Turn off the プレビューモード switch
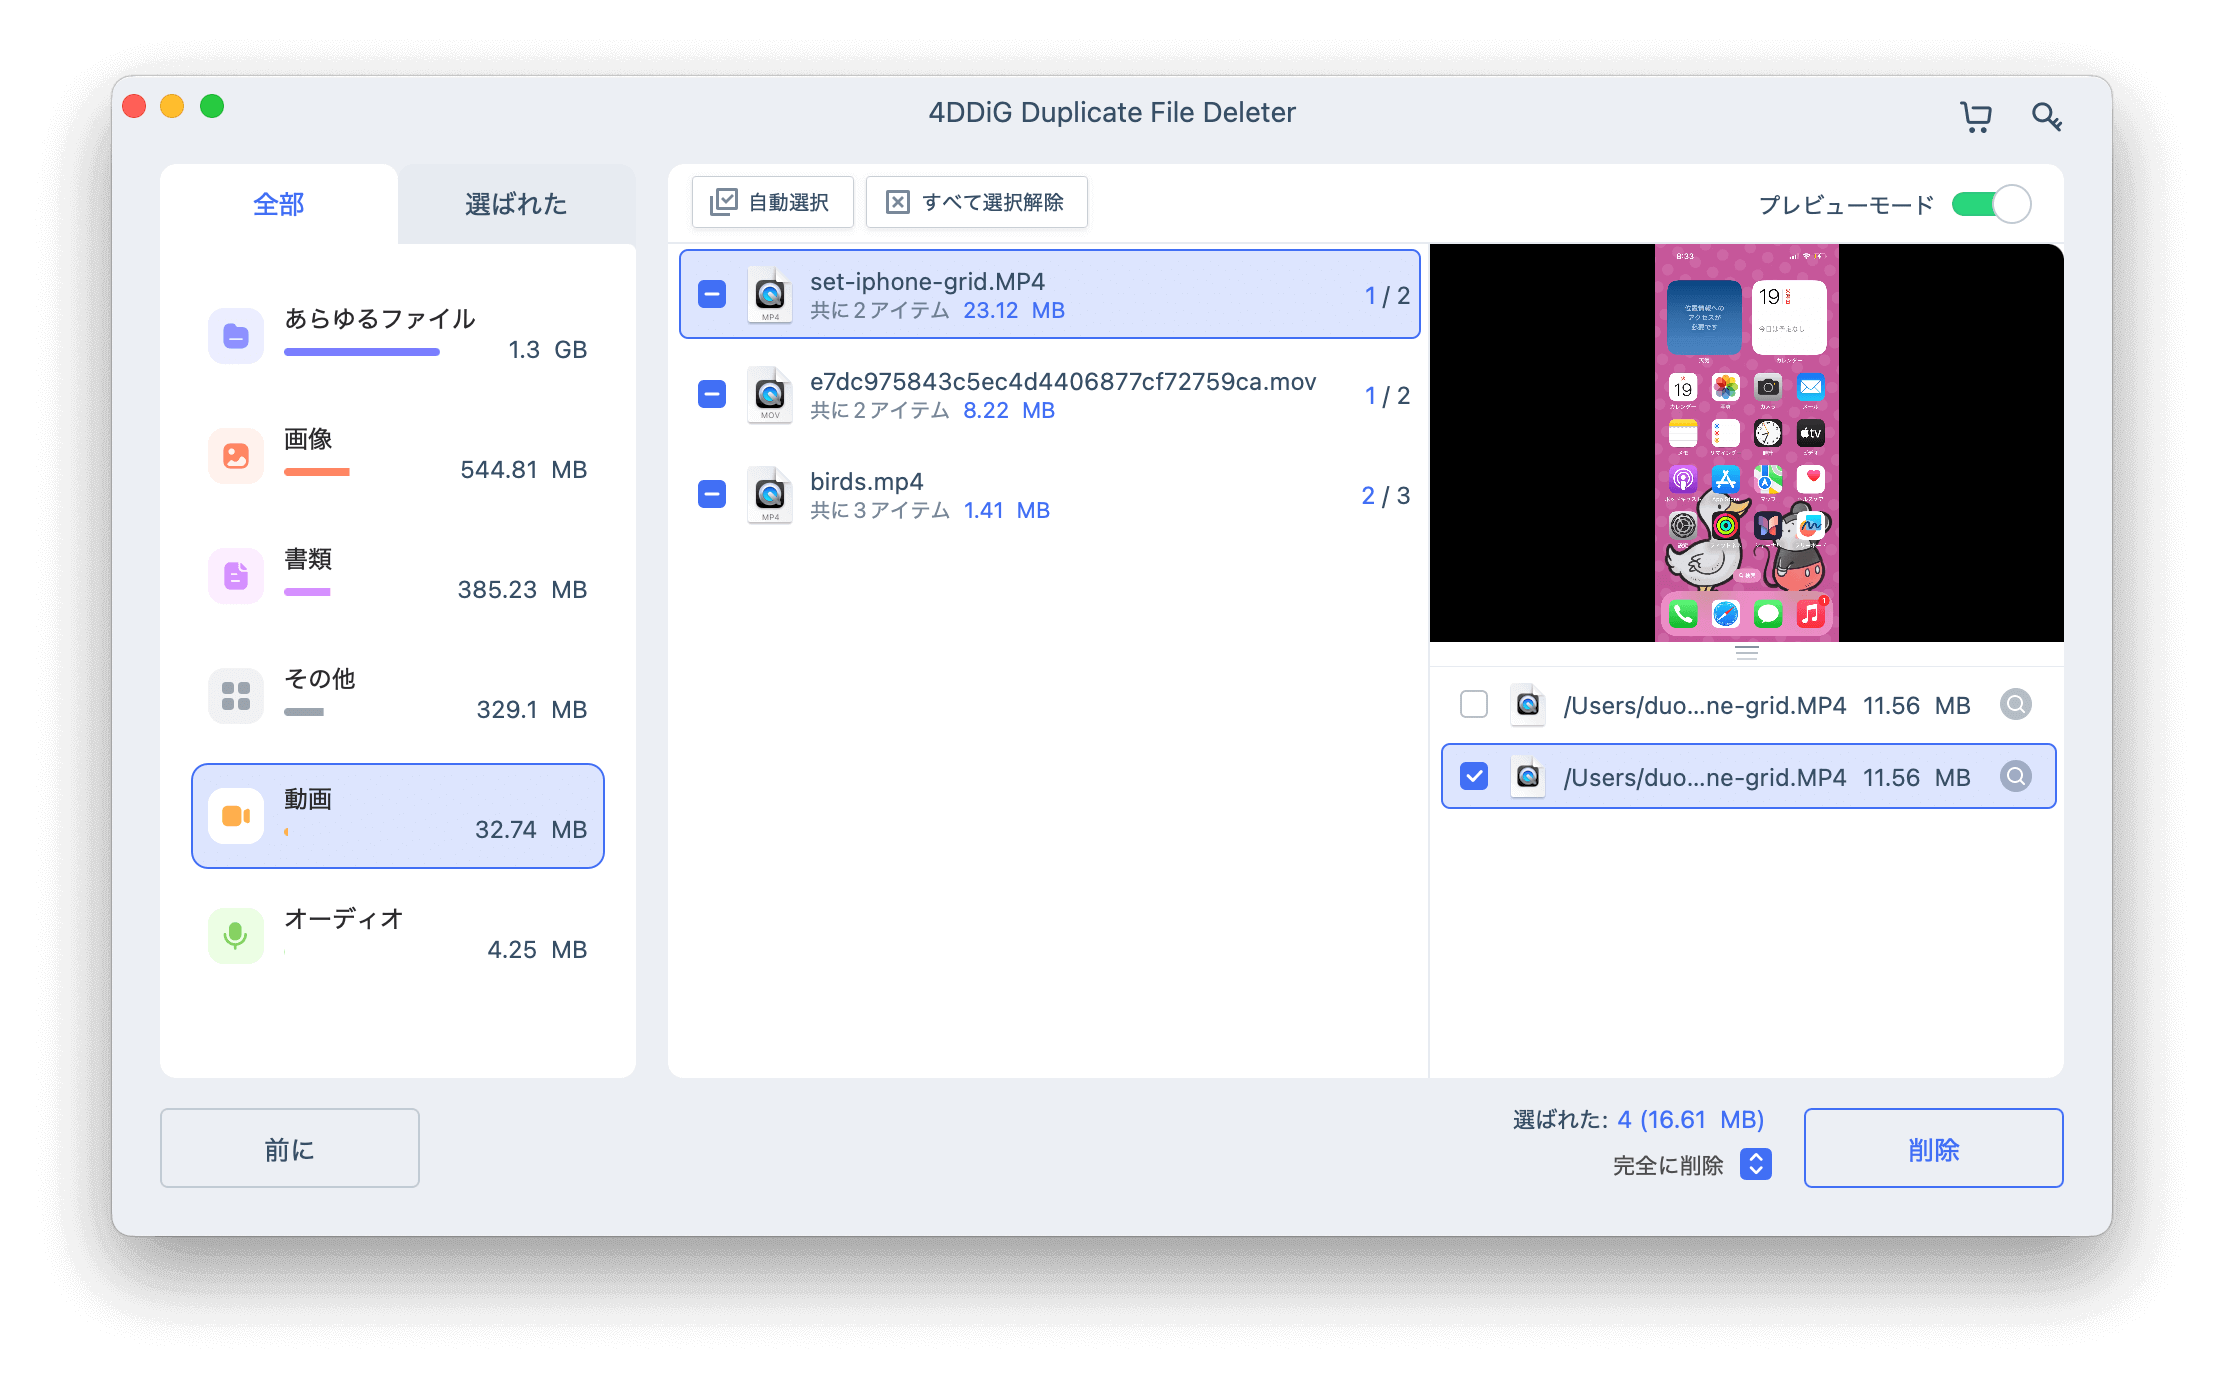This screenshot has width=2224, height=1384. tap(1992, 205)
